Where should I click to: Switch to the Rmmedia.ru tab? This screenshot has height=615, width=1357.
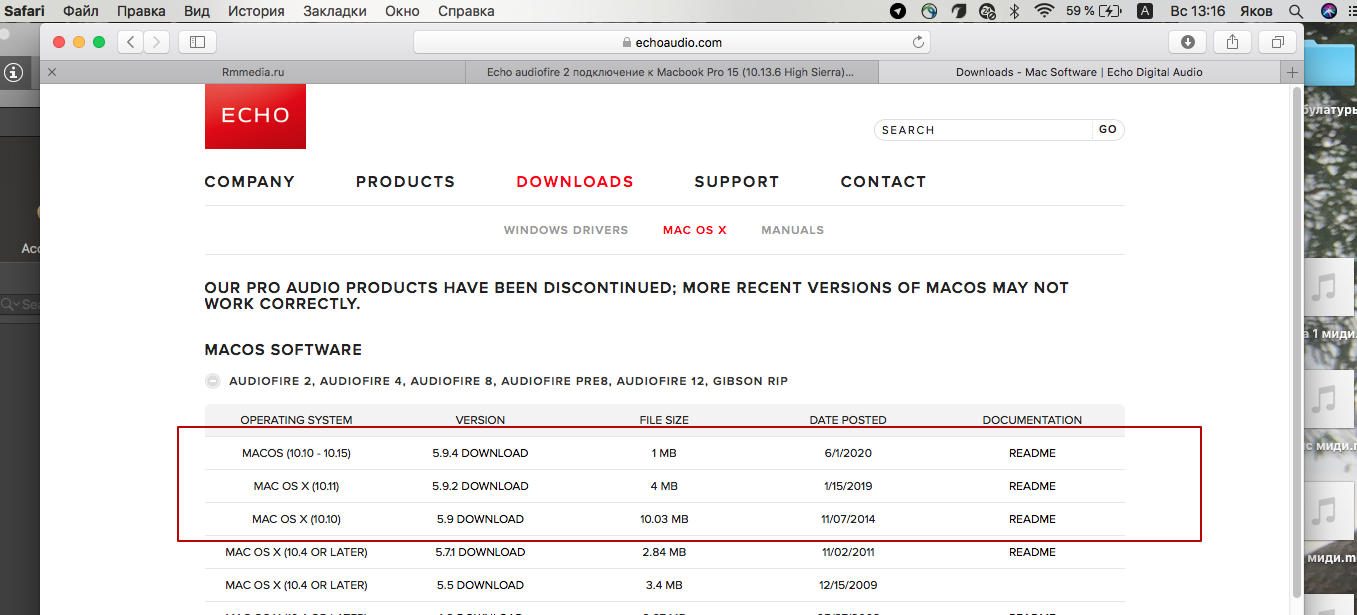coord(253,72)
